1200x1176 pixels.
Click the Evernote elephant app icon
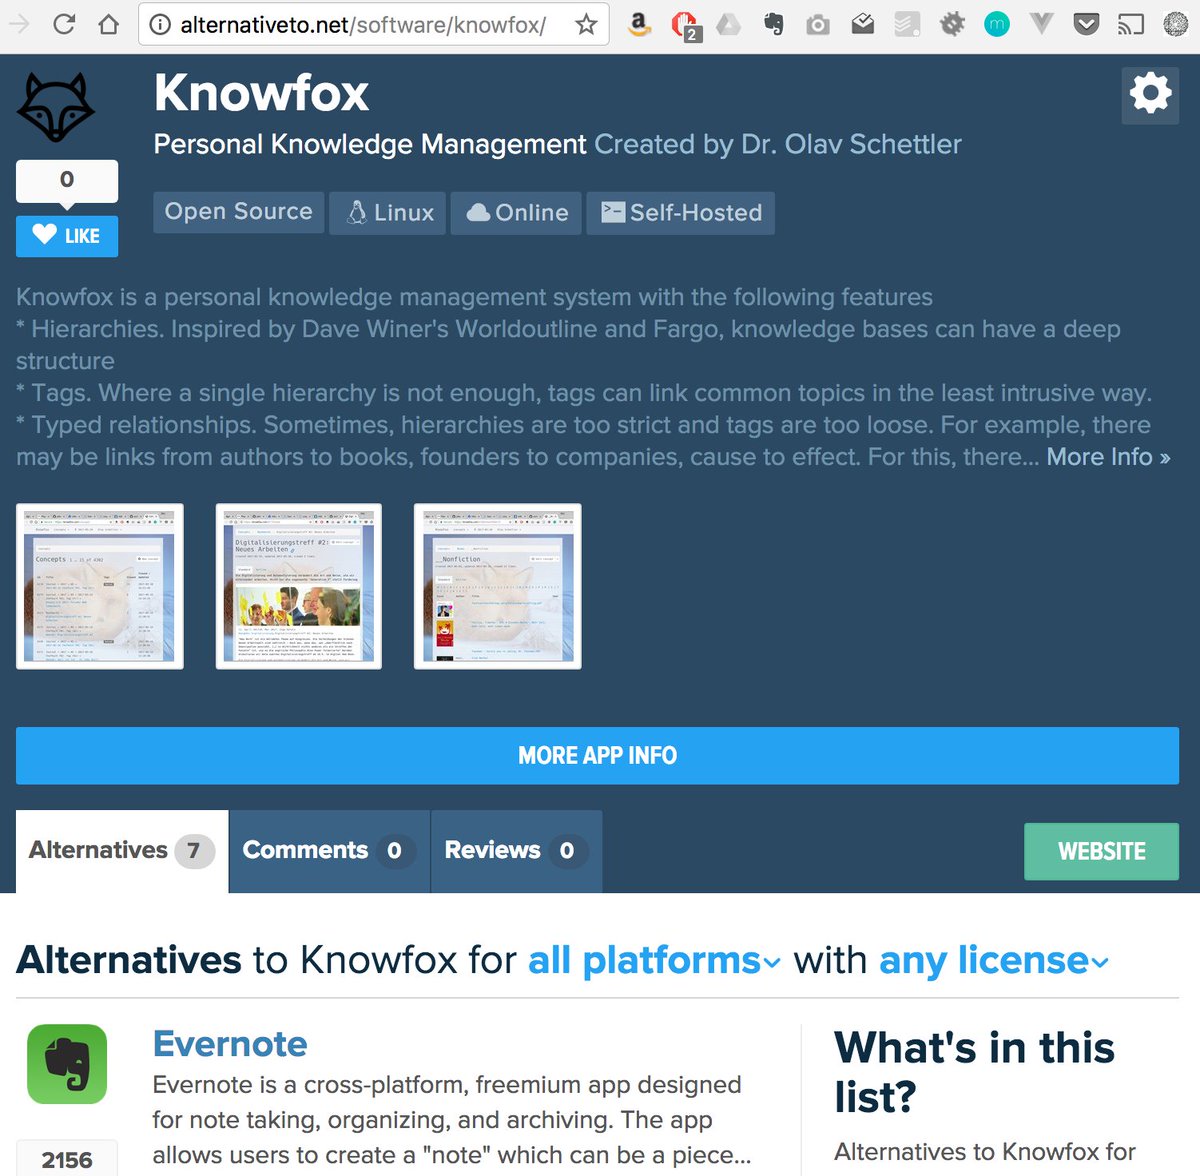tap(67, 1064)
